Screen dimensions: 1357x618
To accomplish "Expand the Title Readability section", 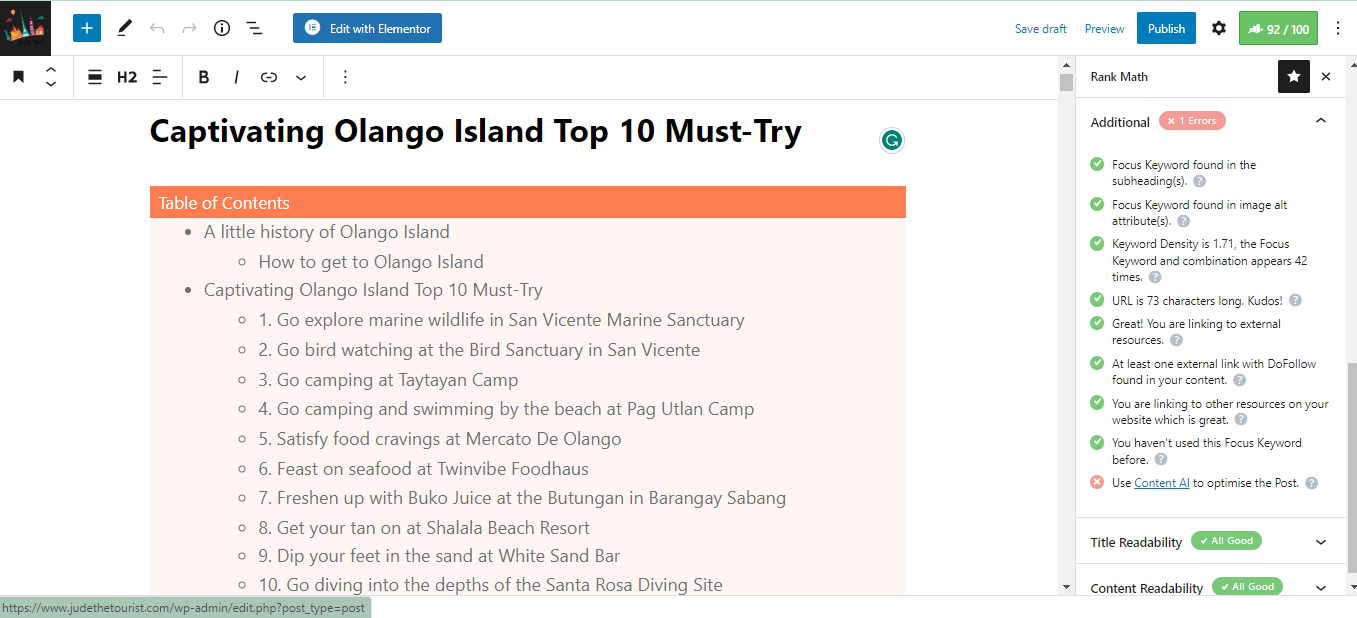I will (1321, 542).
